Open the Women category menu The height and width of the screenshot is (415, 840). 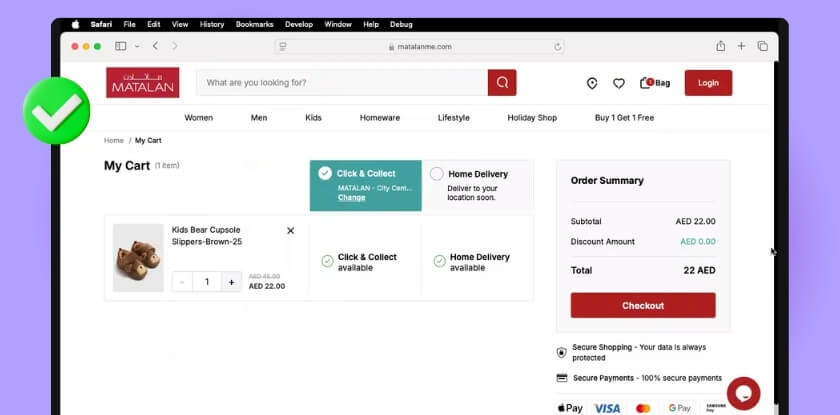click(198, 118)
